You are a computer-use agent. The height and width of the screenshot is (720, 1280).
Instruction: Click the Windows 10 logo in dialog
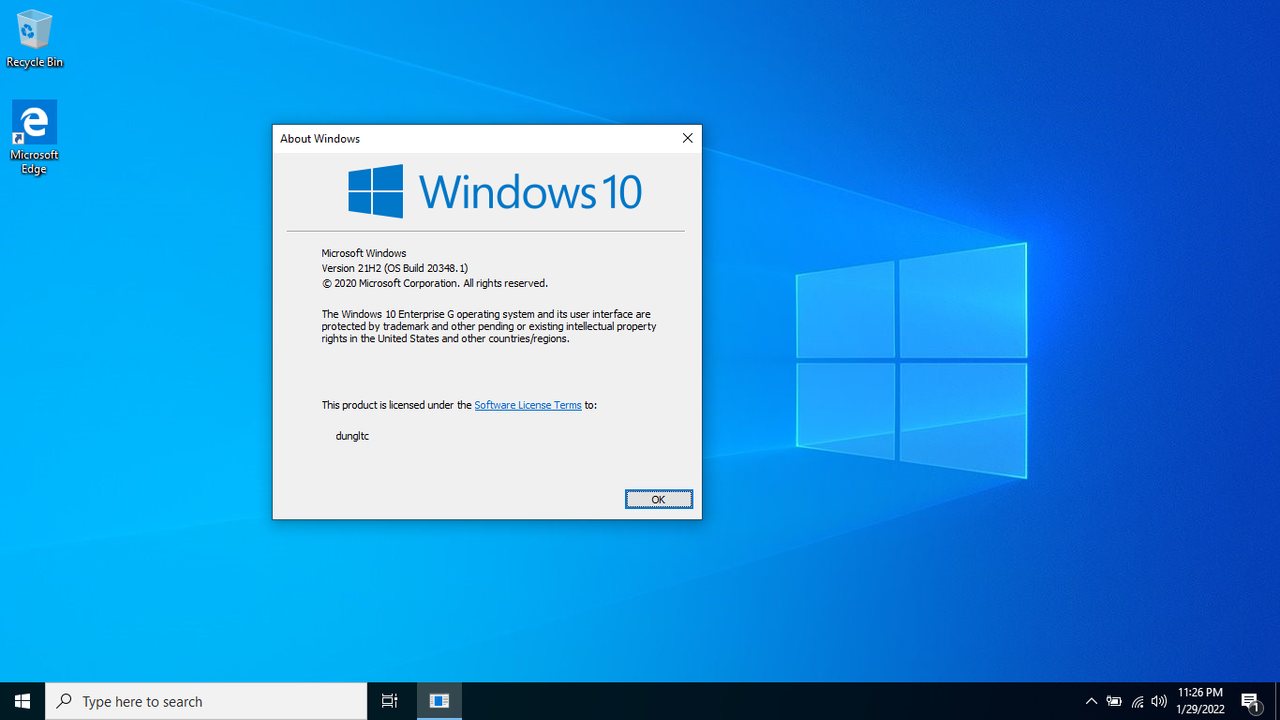[x=495, y=191]
